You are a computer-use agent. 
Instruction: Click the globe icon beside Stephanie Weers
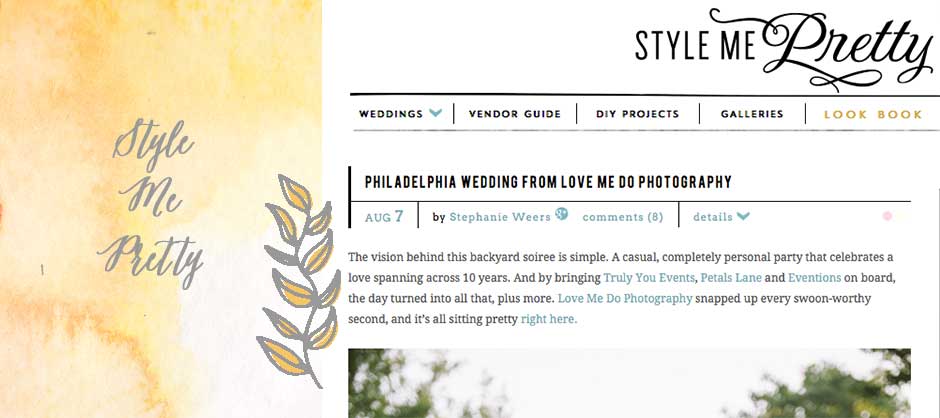[561, 214]
